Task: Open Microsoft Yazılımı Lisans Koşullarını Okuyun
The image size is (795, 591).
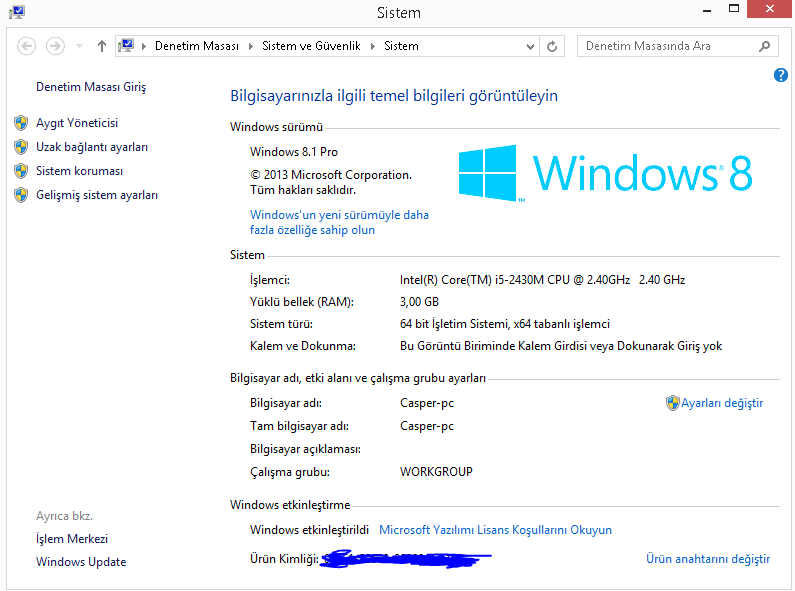Action: (495, 530)
